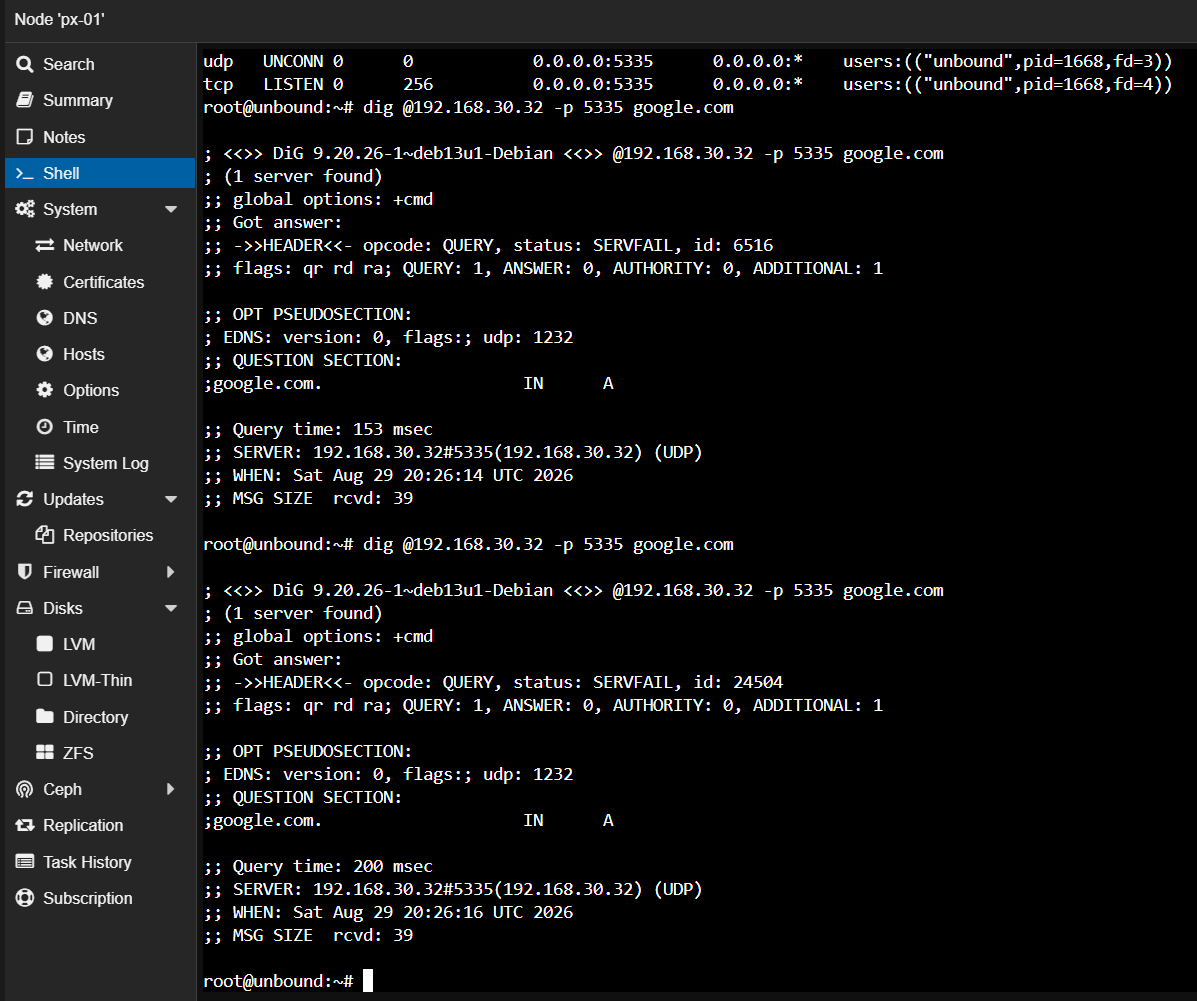The width and height of the screenshot is (1197, 1001).
Task: Open the ZFS entry
Action: (100, 752)
